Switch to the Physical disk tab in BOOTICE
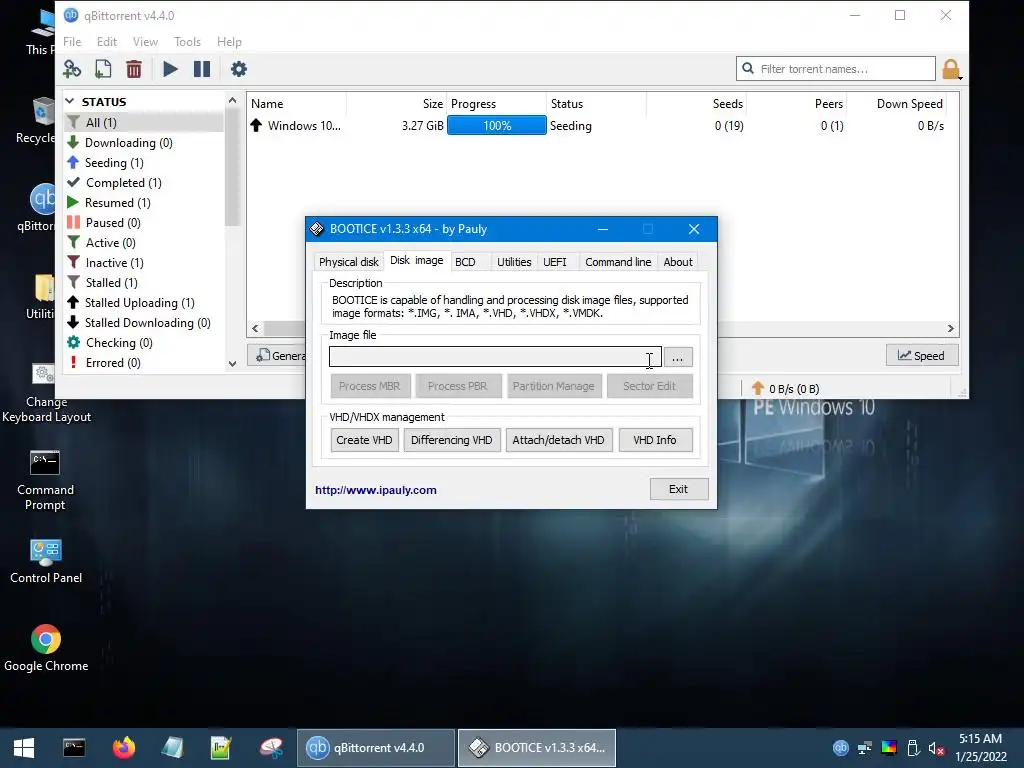Viewport: 1024px width, 768px height. click(348, 262)
